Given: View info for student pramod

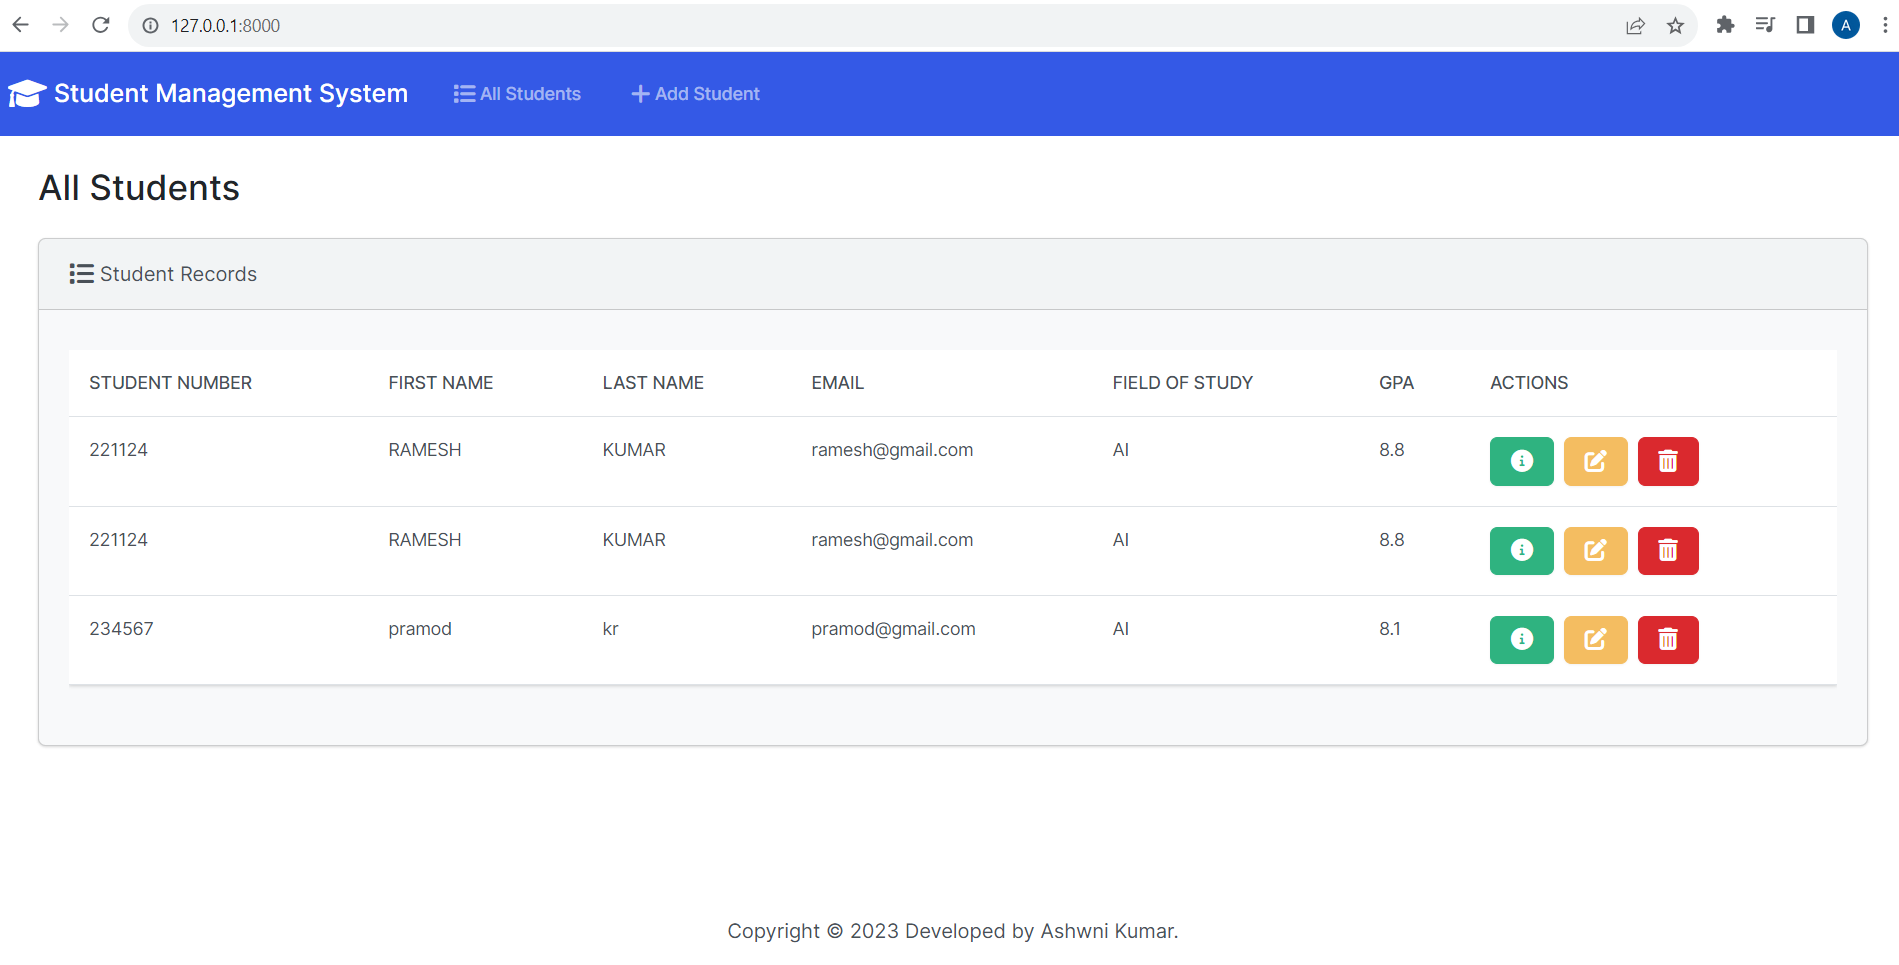Looking at the screenshot, I should (1521, 640).
